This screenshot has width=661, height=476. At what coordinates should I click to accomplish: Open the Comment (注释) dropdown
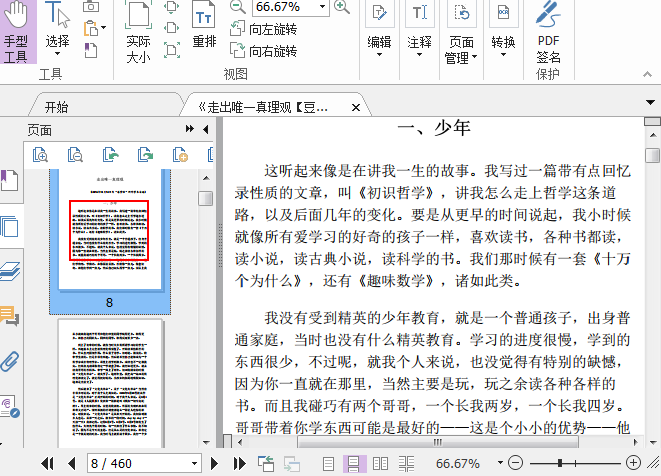click(x=419, y=30)
